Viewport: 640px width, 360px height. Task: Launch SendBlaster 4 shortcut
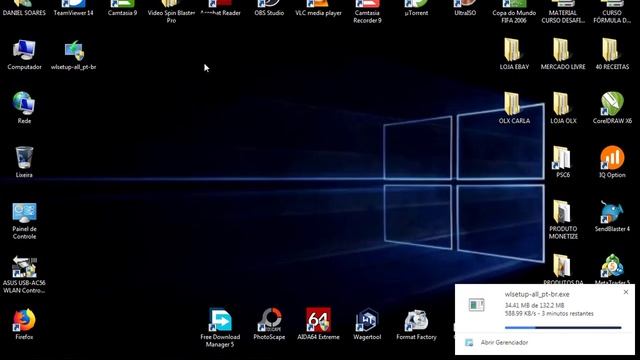point(612,216)
